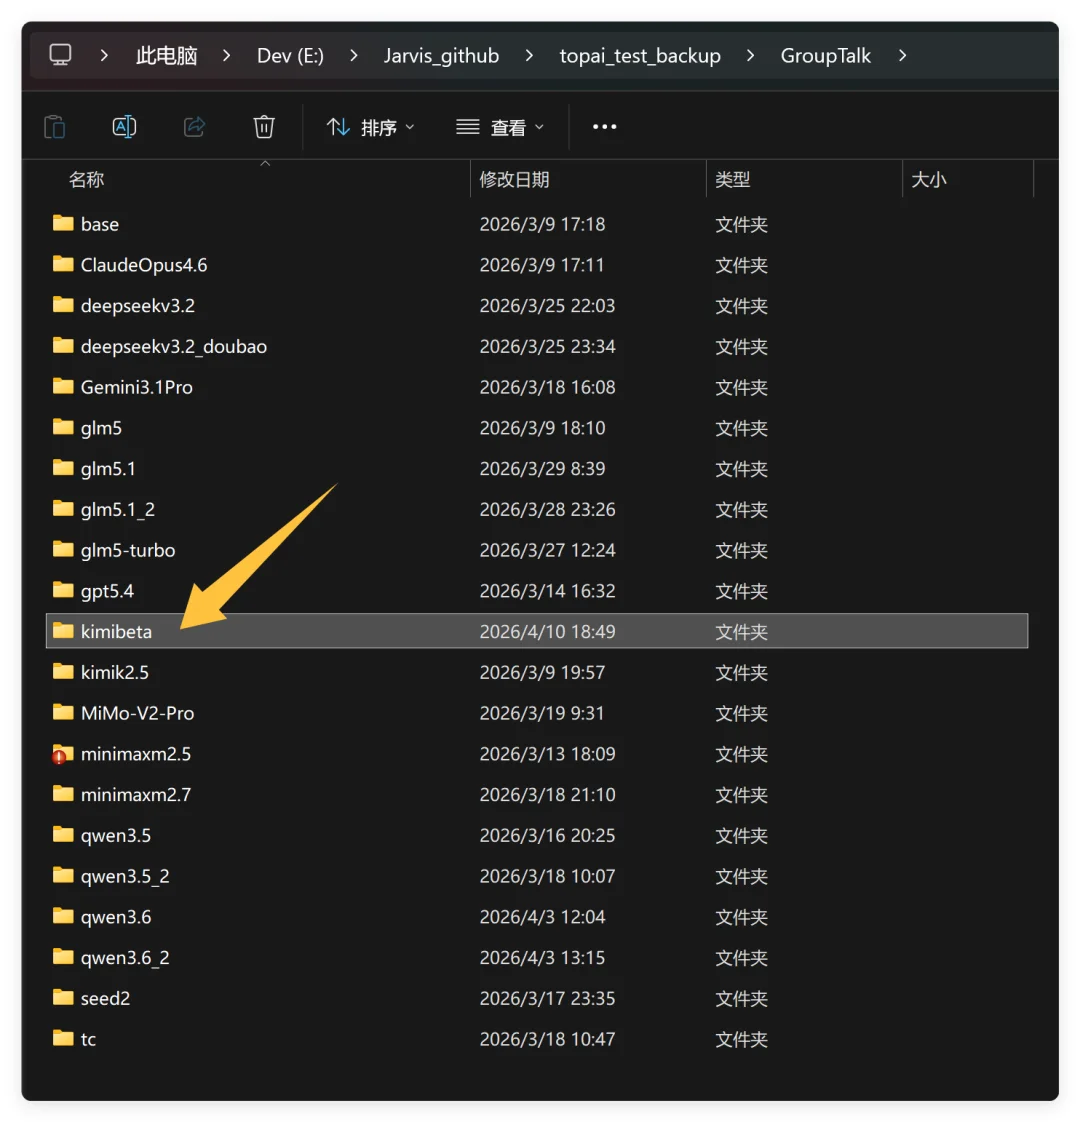
Task: Open the three-dot more options menu
Action: pos(604,127)
